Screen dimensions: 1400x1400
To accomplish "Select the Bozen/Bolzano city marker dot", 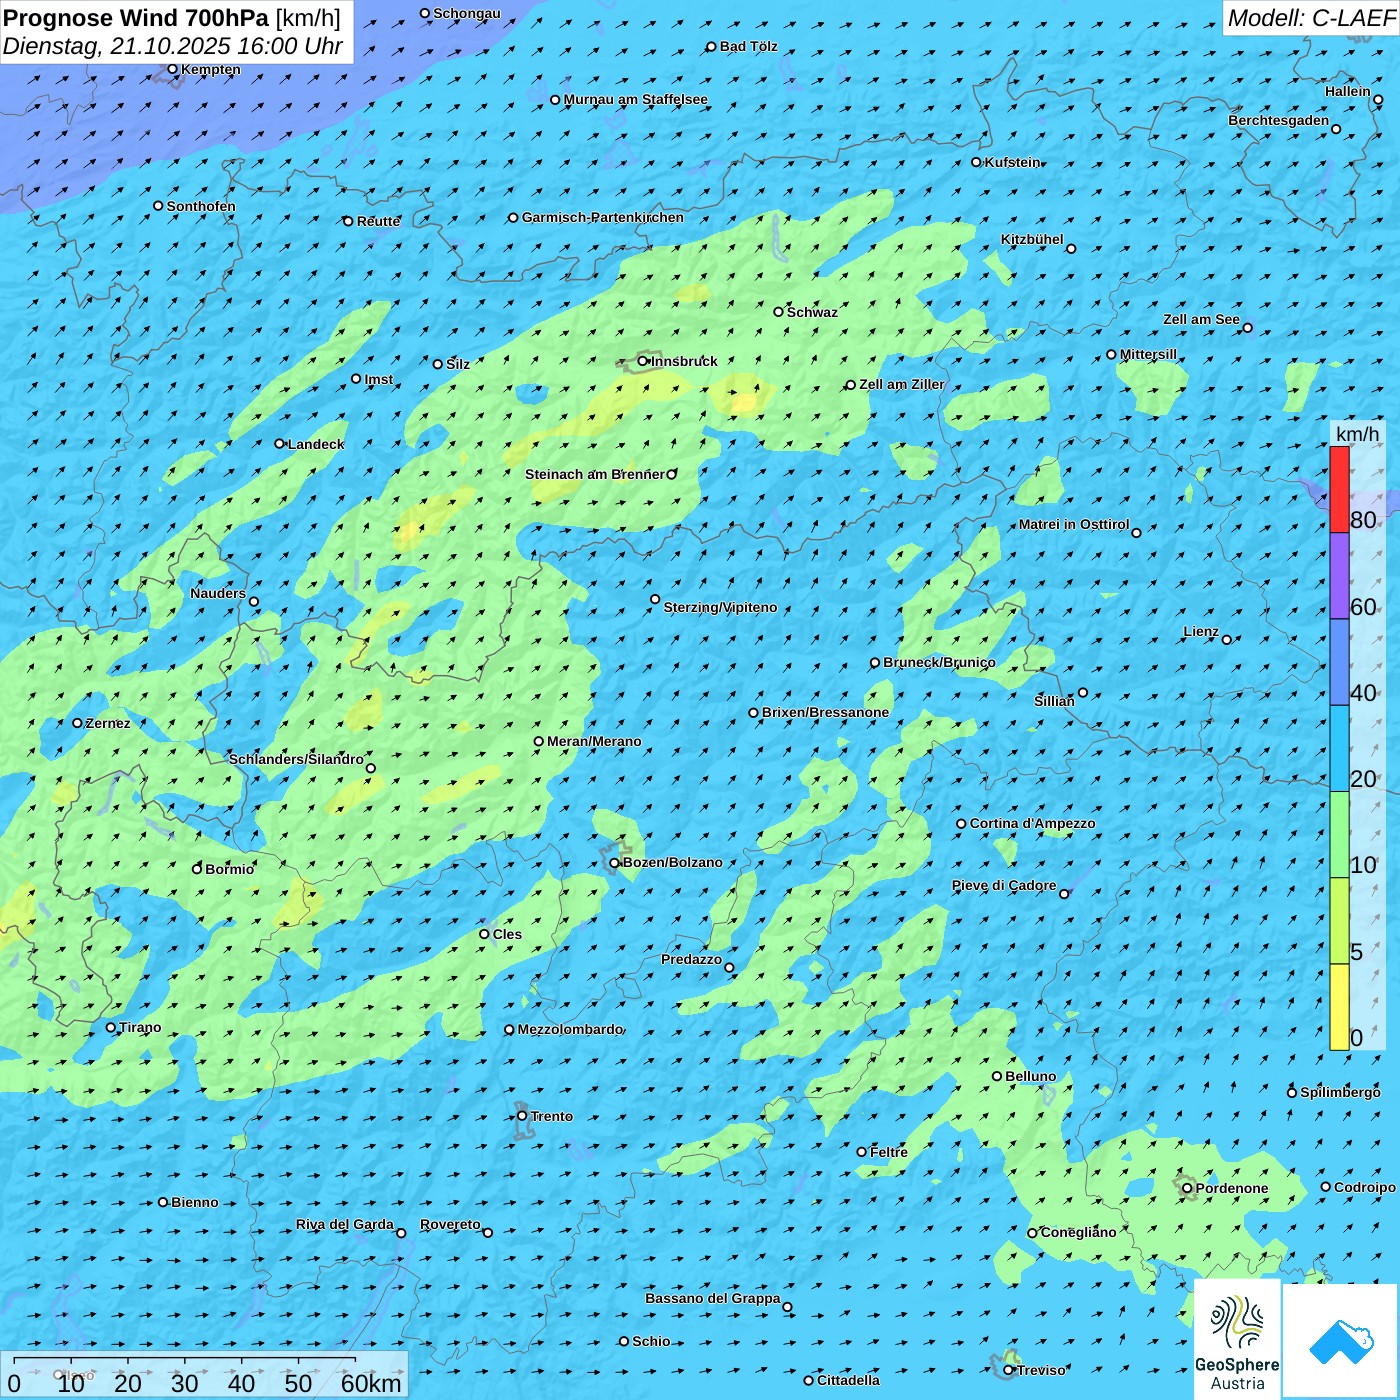I will tap(615, 863).
